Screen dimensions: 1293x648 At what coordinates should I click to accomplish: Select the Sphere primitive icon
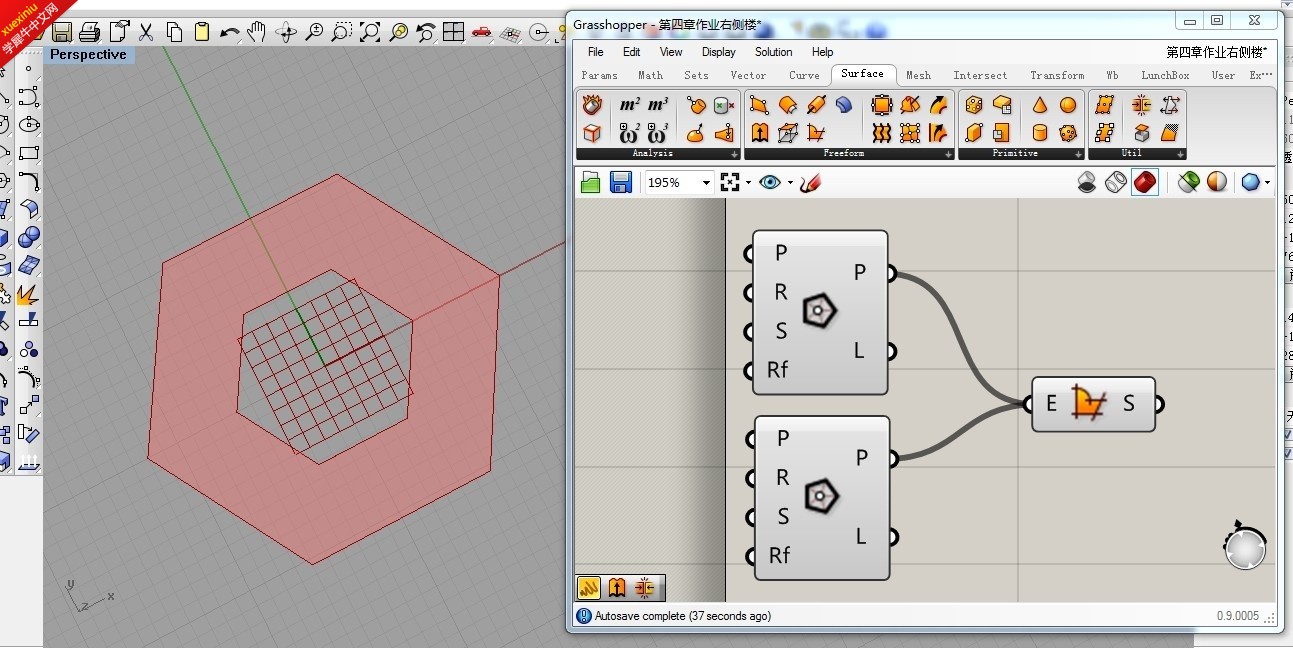pos(1068,105)
